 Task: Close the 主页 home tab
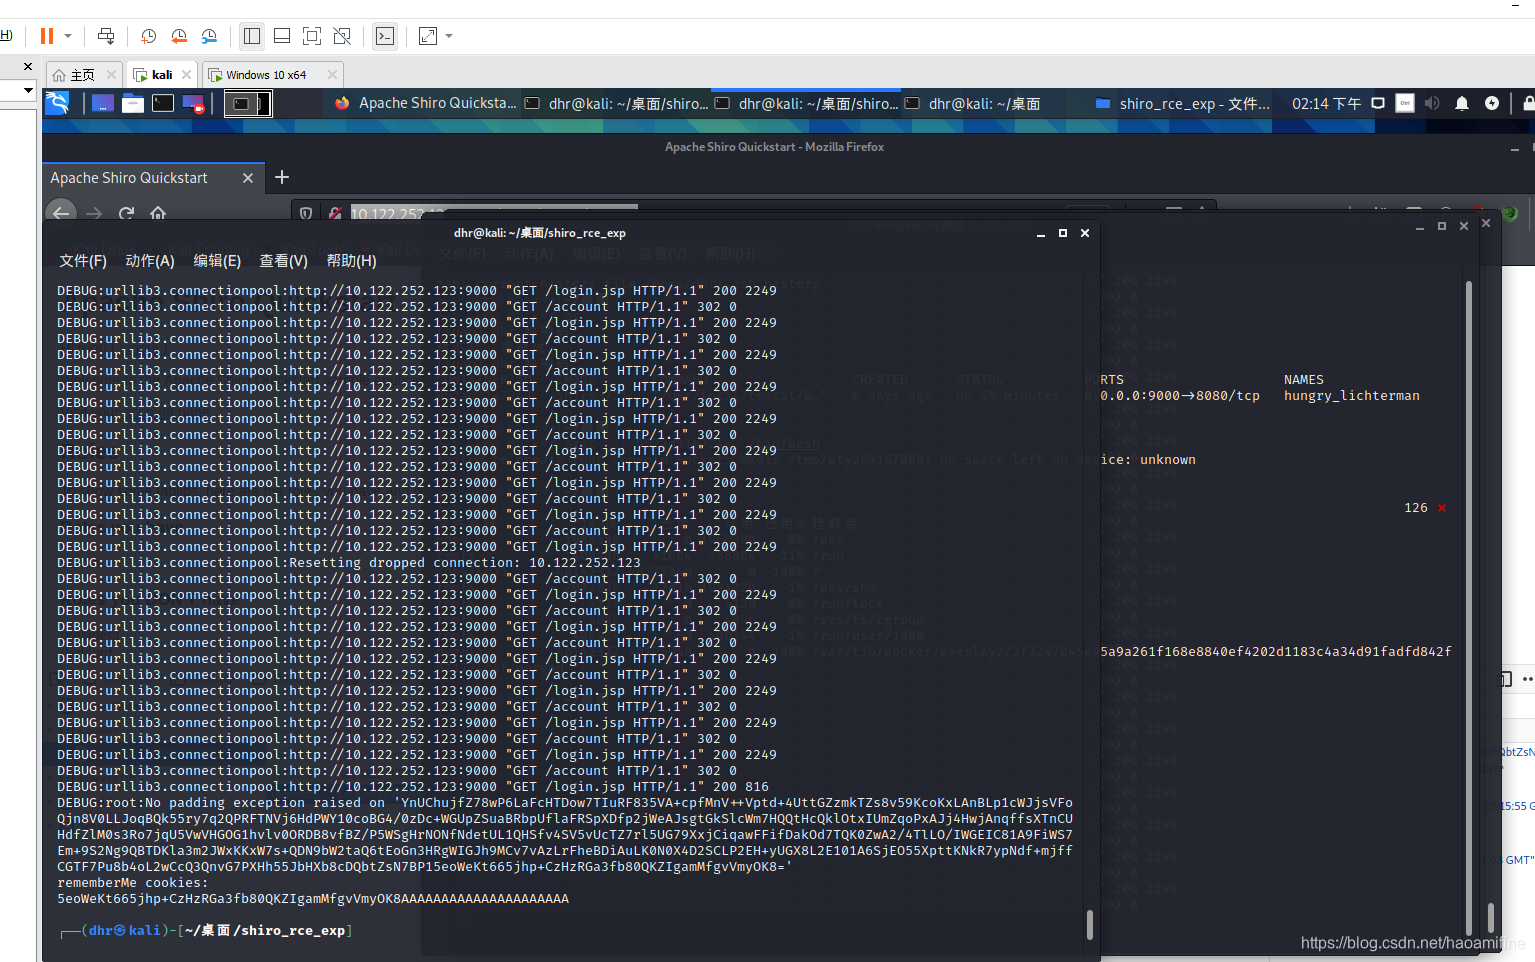(111, 75)
